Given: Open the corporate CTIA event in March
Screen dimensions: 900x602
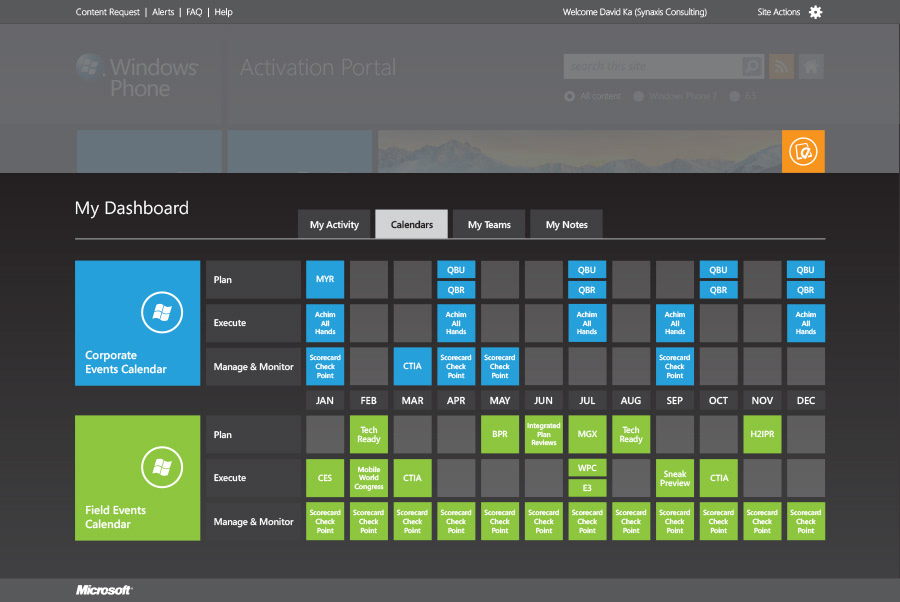Looking at the screenshot, I should pyautogui.click(x=412, y=366).
